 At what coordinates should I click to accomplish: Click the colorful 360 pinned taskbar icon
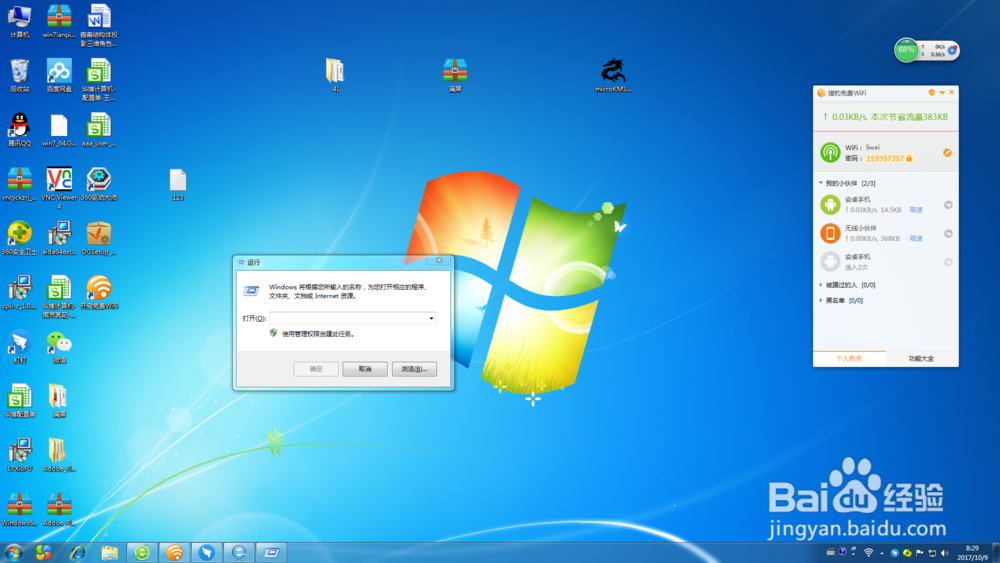(43, 552)
